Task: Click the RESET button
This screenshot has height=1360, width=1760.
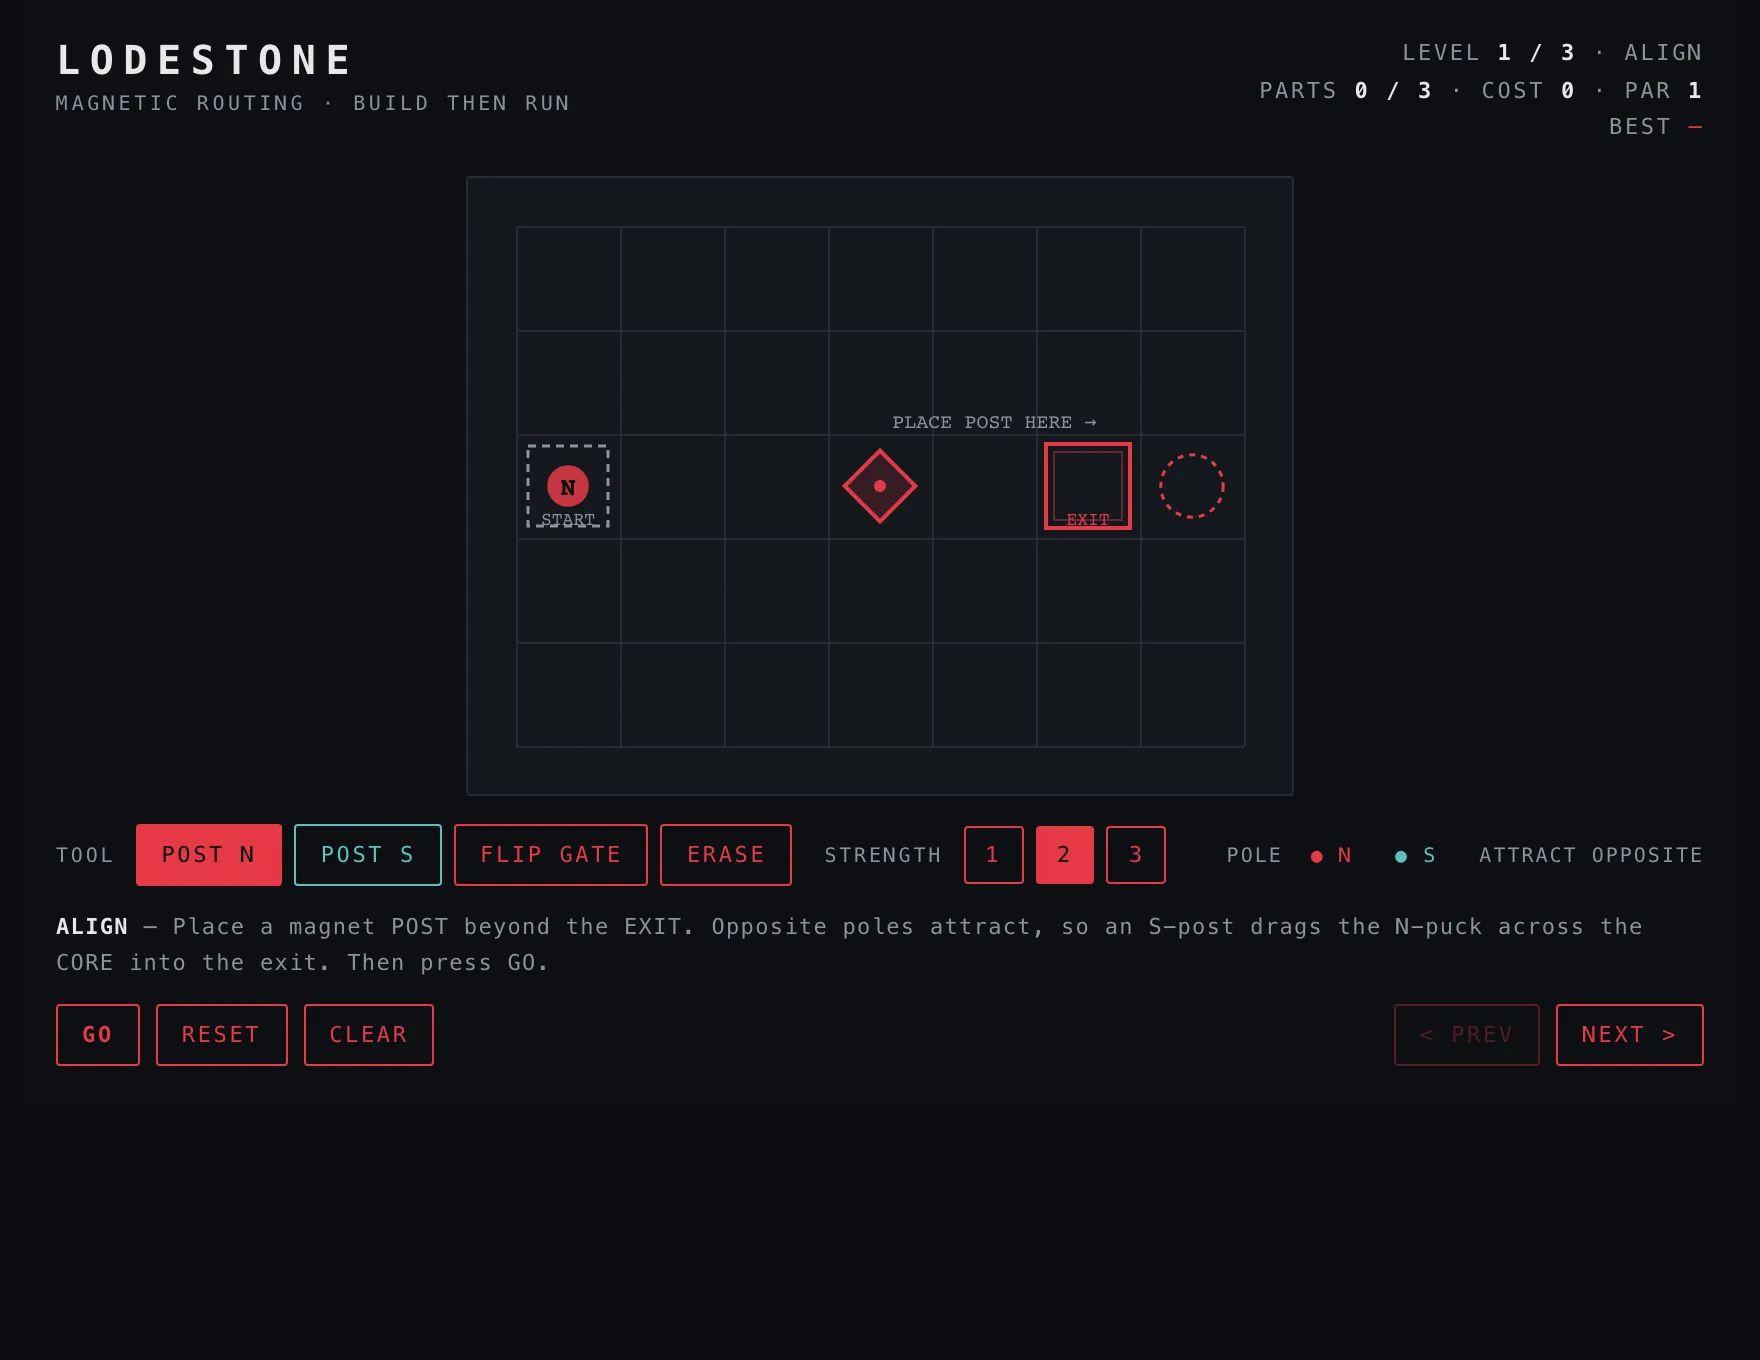Action: tap(222, 1035)
